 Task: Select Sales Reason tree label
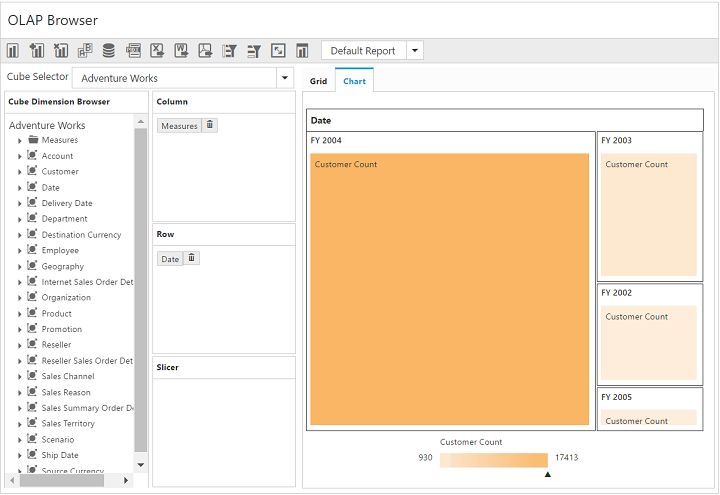[x=66, y=392]
